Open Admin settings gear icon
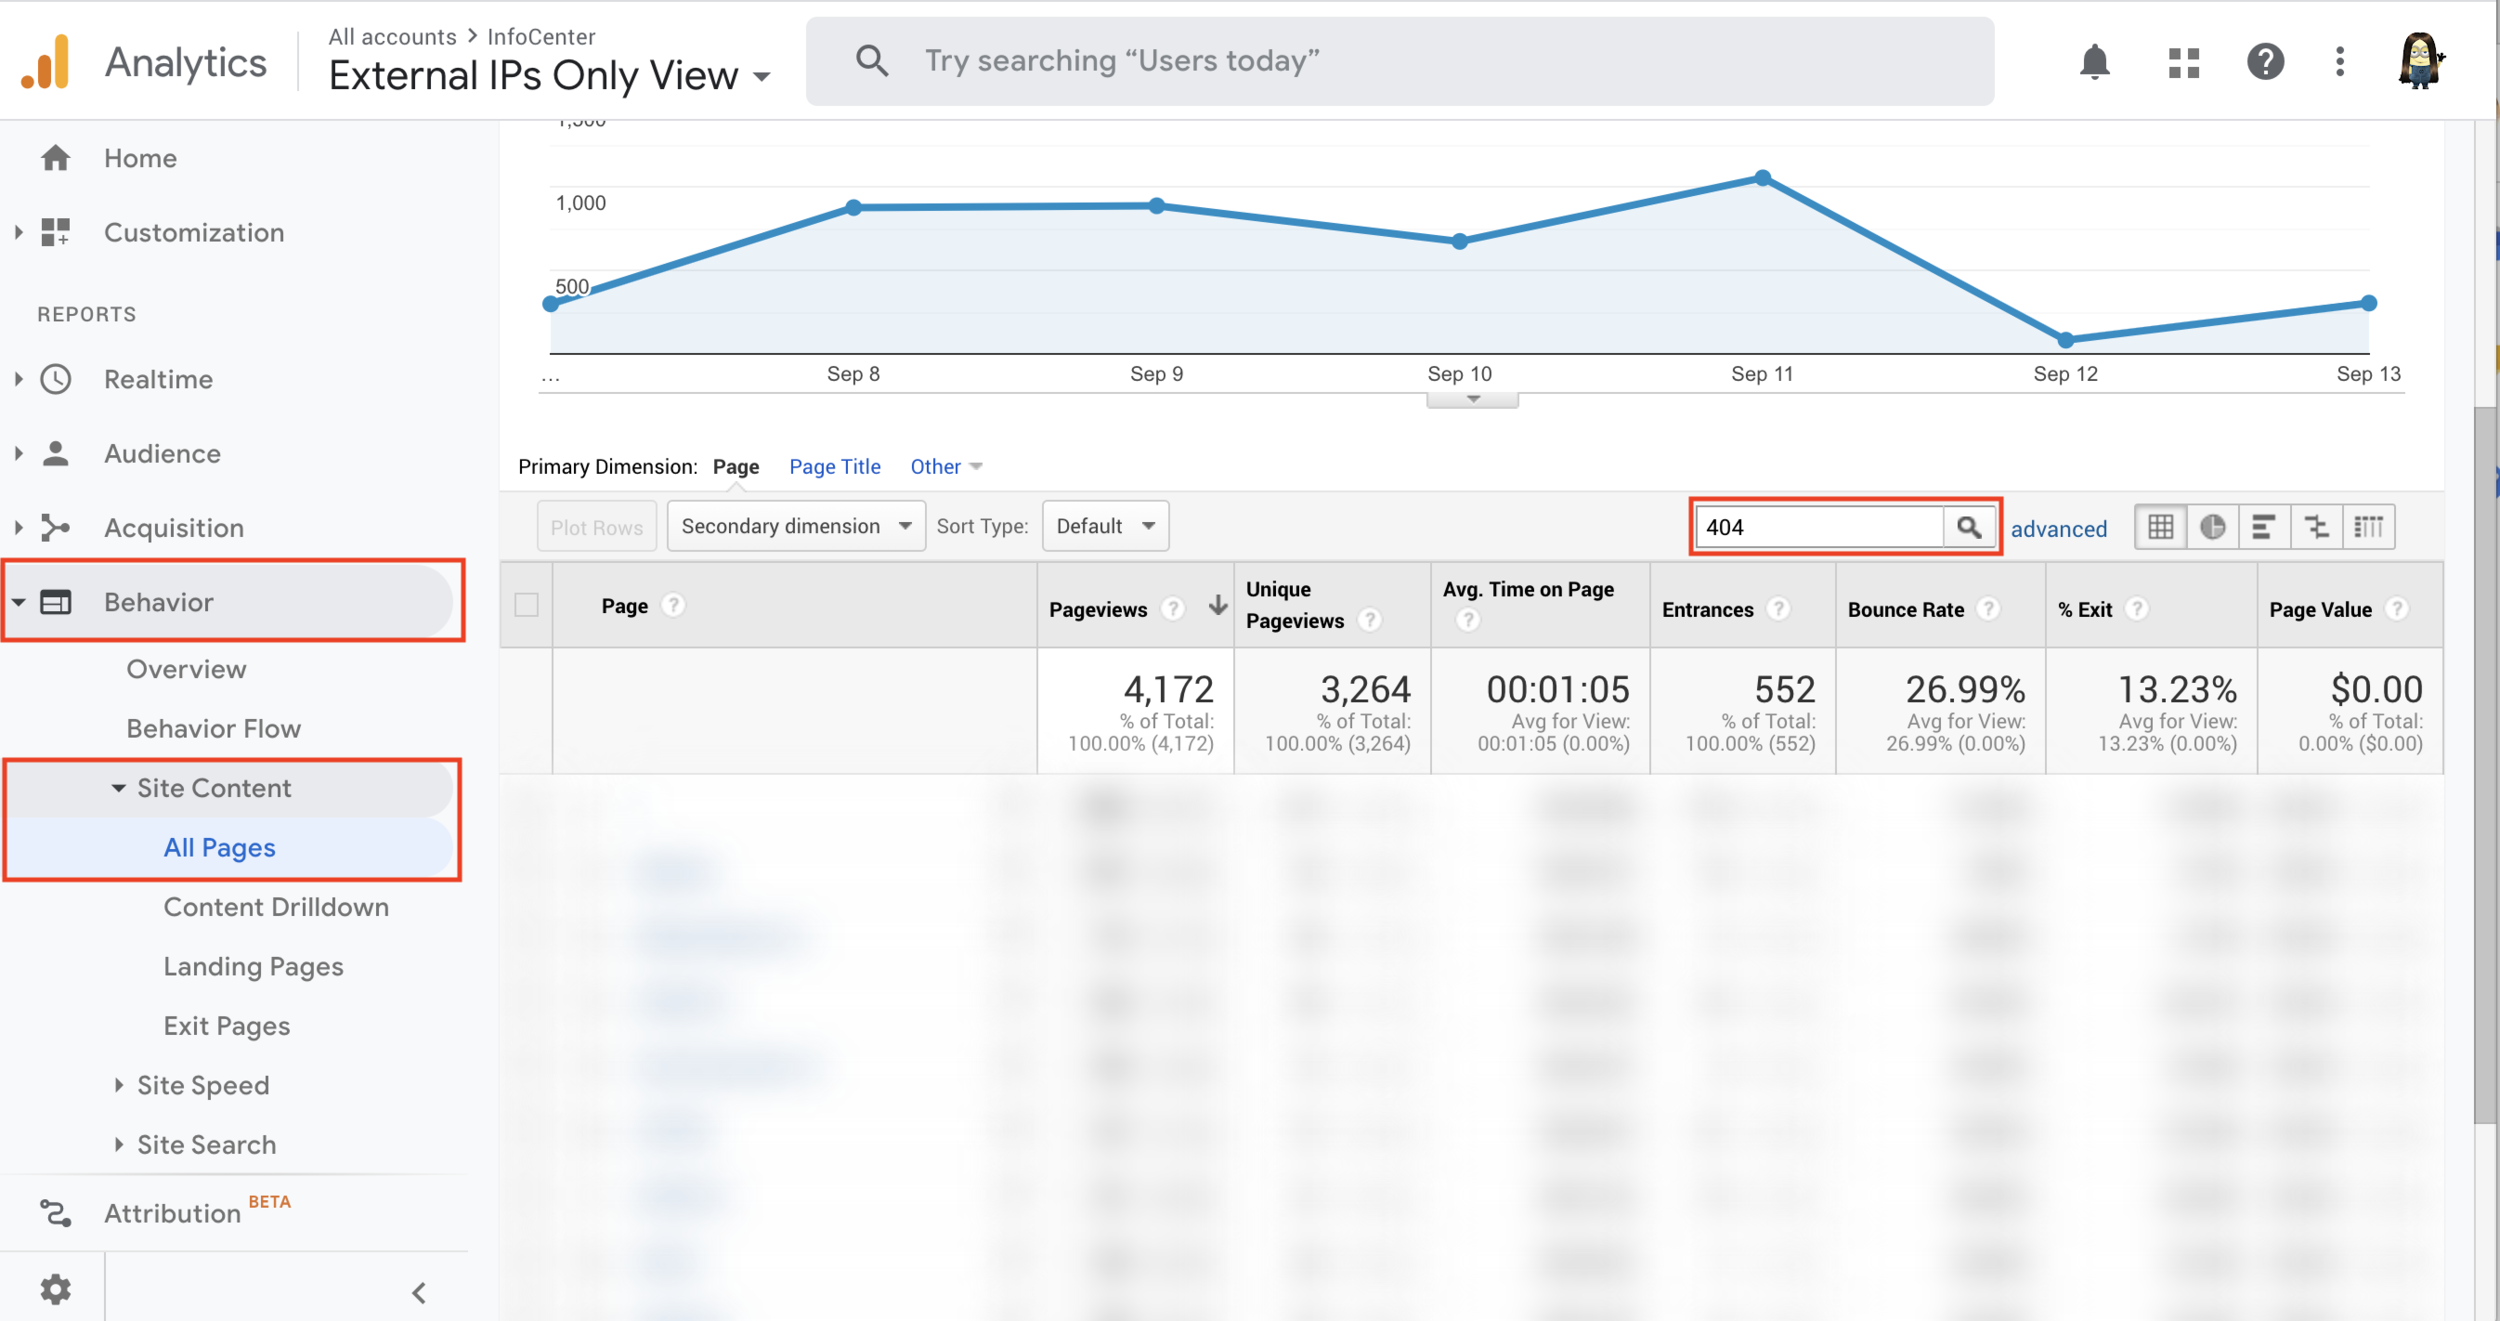Screen dimensions: 2500x1321 point(56,1290)
